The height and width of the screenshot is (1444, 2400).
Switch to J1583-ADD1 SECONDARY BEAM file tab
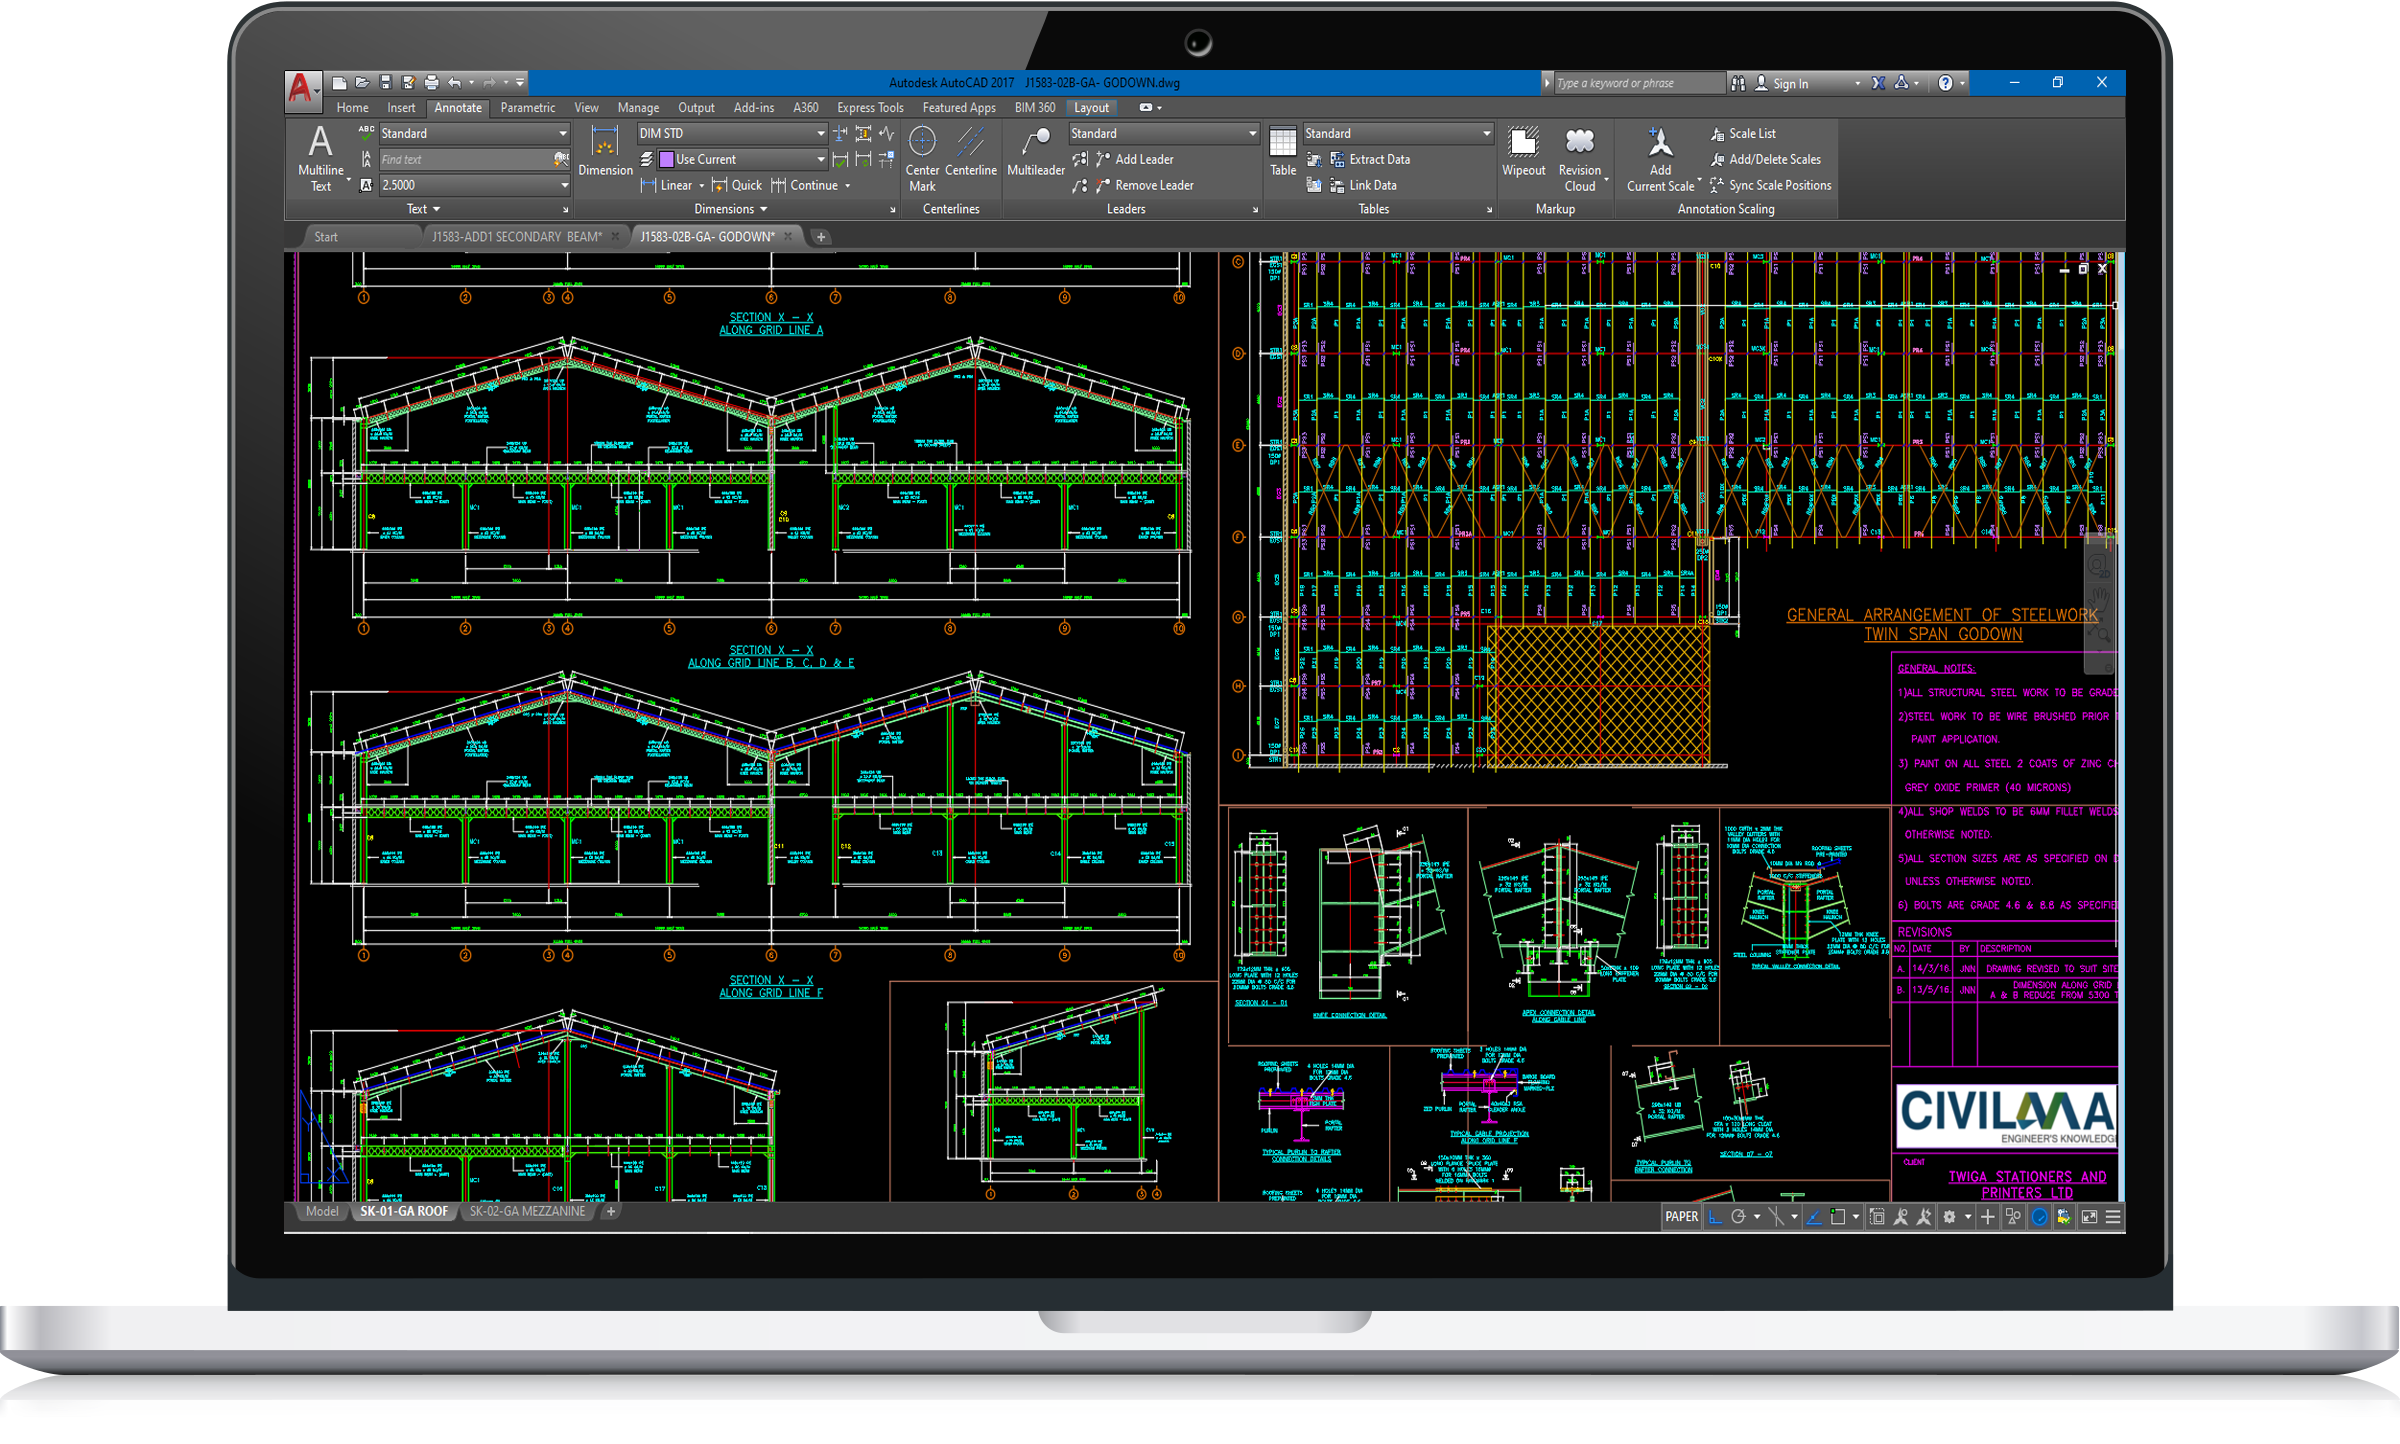coord(516,237)
